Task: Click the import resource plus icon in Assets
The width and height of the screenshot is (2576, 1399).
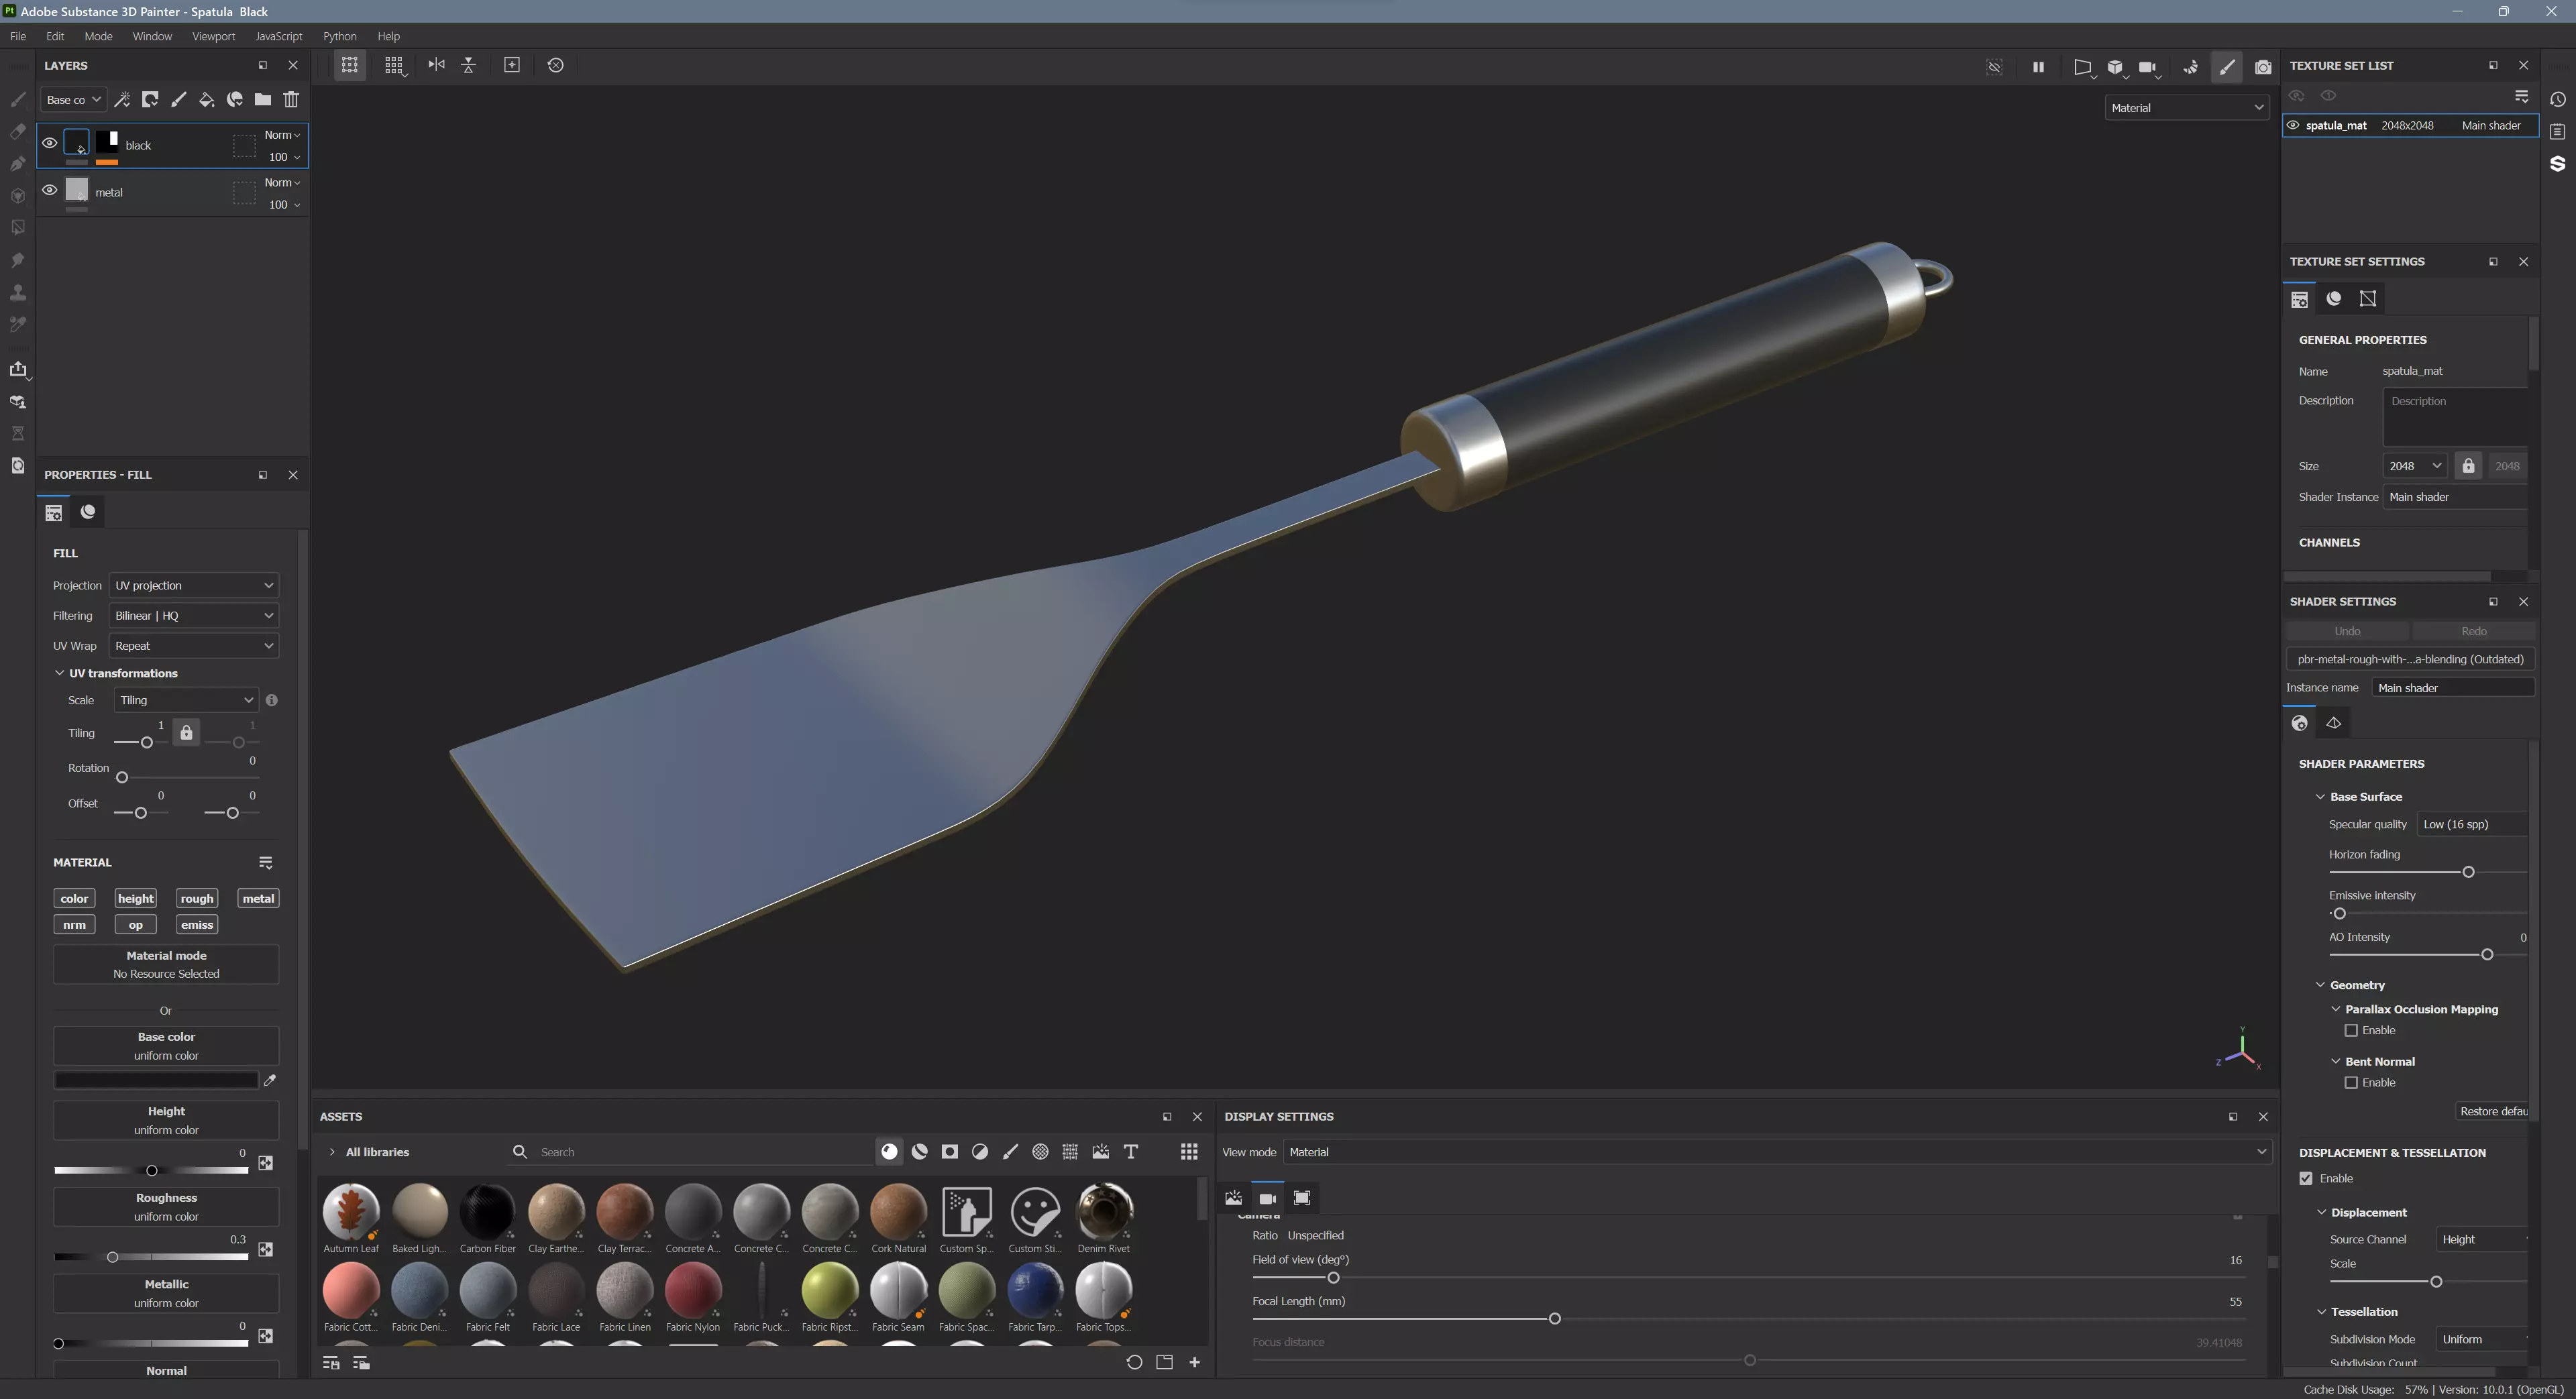Action: click(x=1194, y=1362)
